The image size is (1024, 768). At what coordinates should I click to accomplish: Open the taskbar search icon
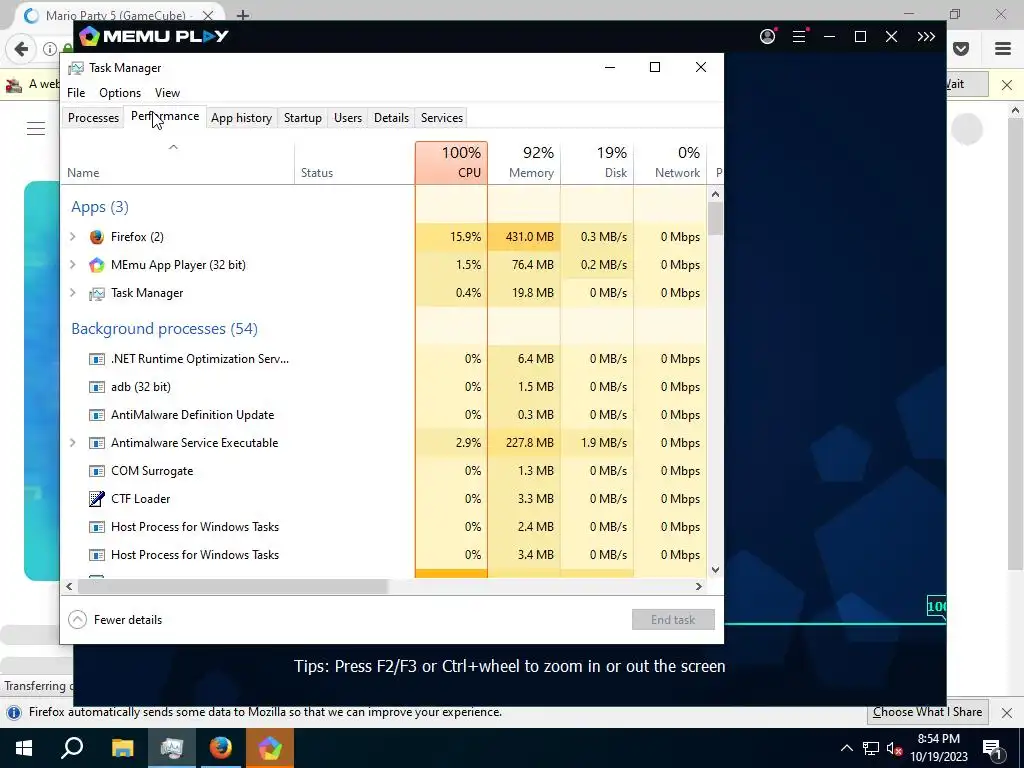tap(72, 748)
